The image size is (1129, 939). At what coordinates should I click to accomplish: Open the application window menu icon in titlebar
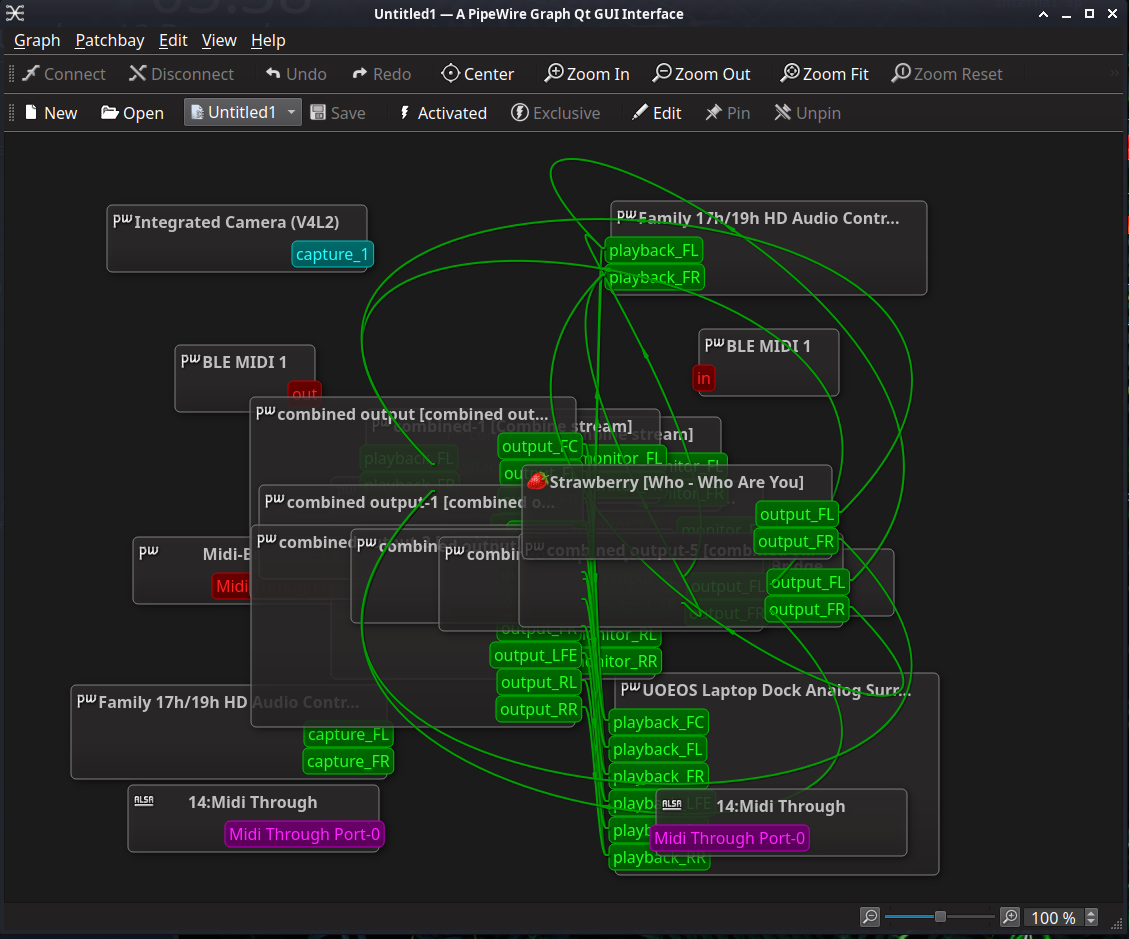pos(14,13)
